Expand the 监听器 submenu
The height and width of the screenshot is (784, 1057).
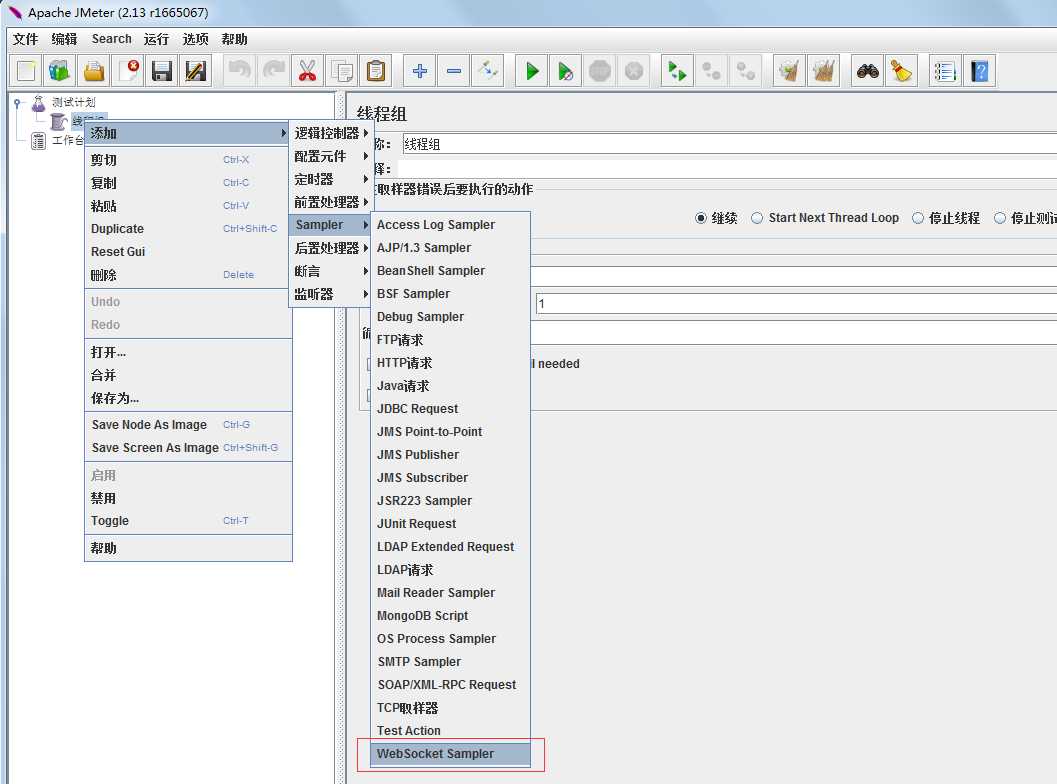[x=330, y=294]
